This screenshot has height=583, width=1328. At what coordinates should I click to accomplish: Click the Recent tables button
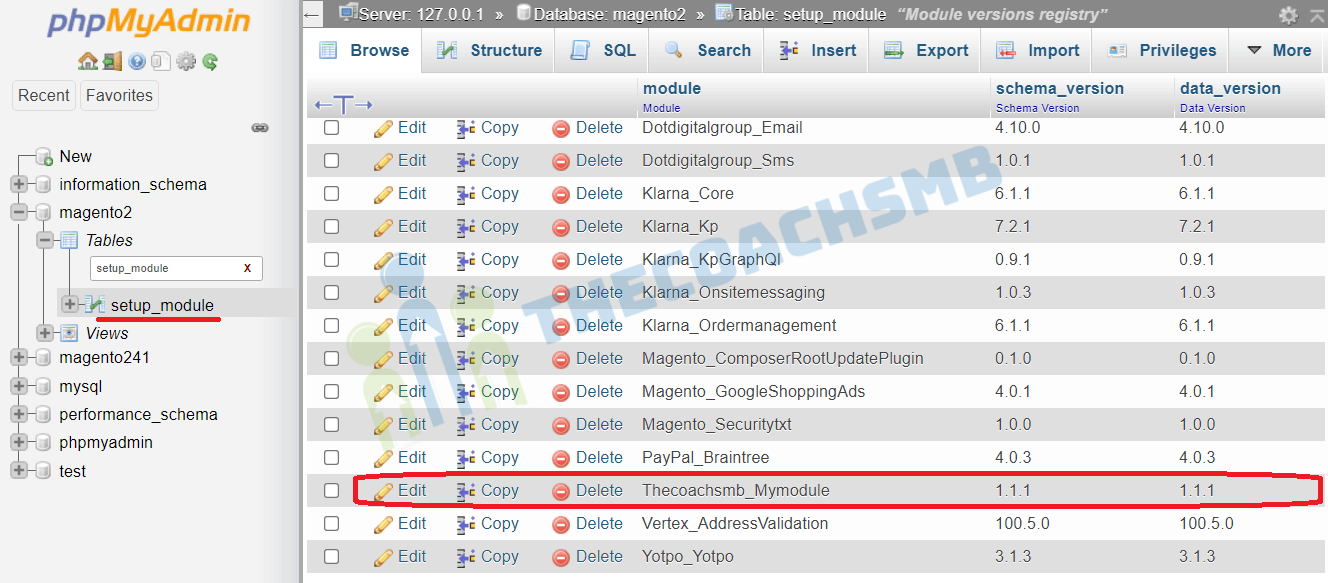click(x=44, y=96)
